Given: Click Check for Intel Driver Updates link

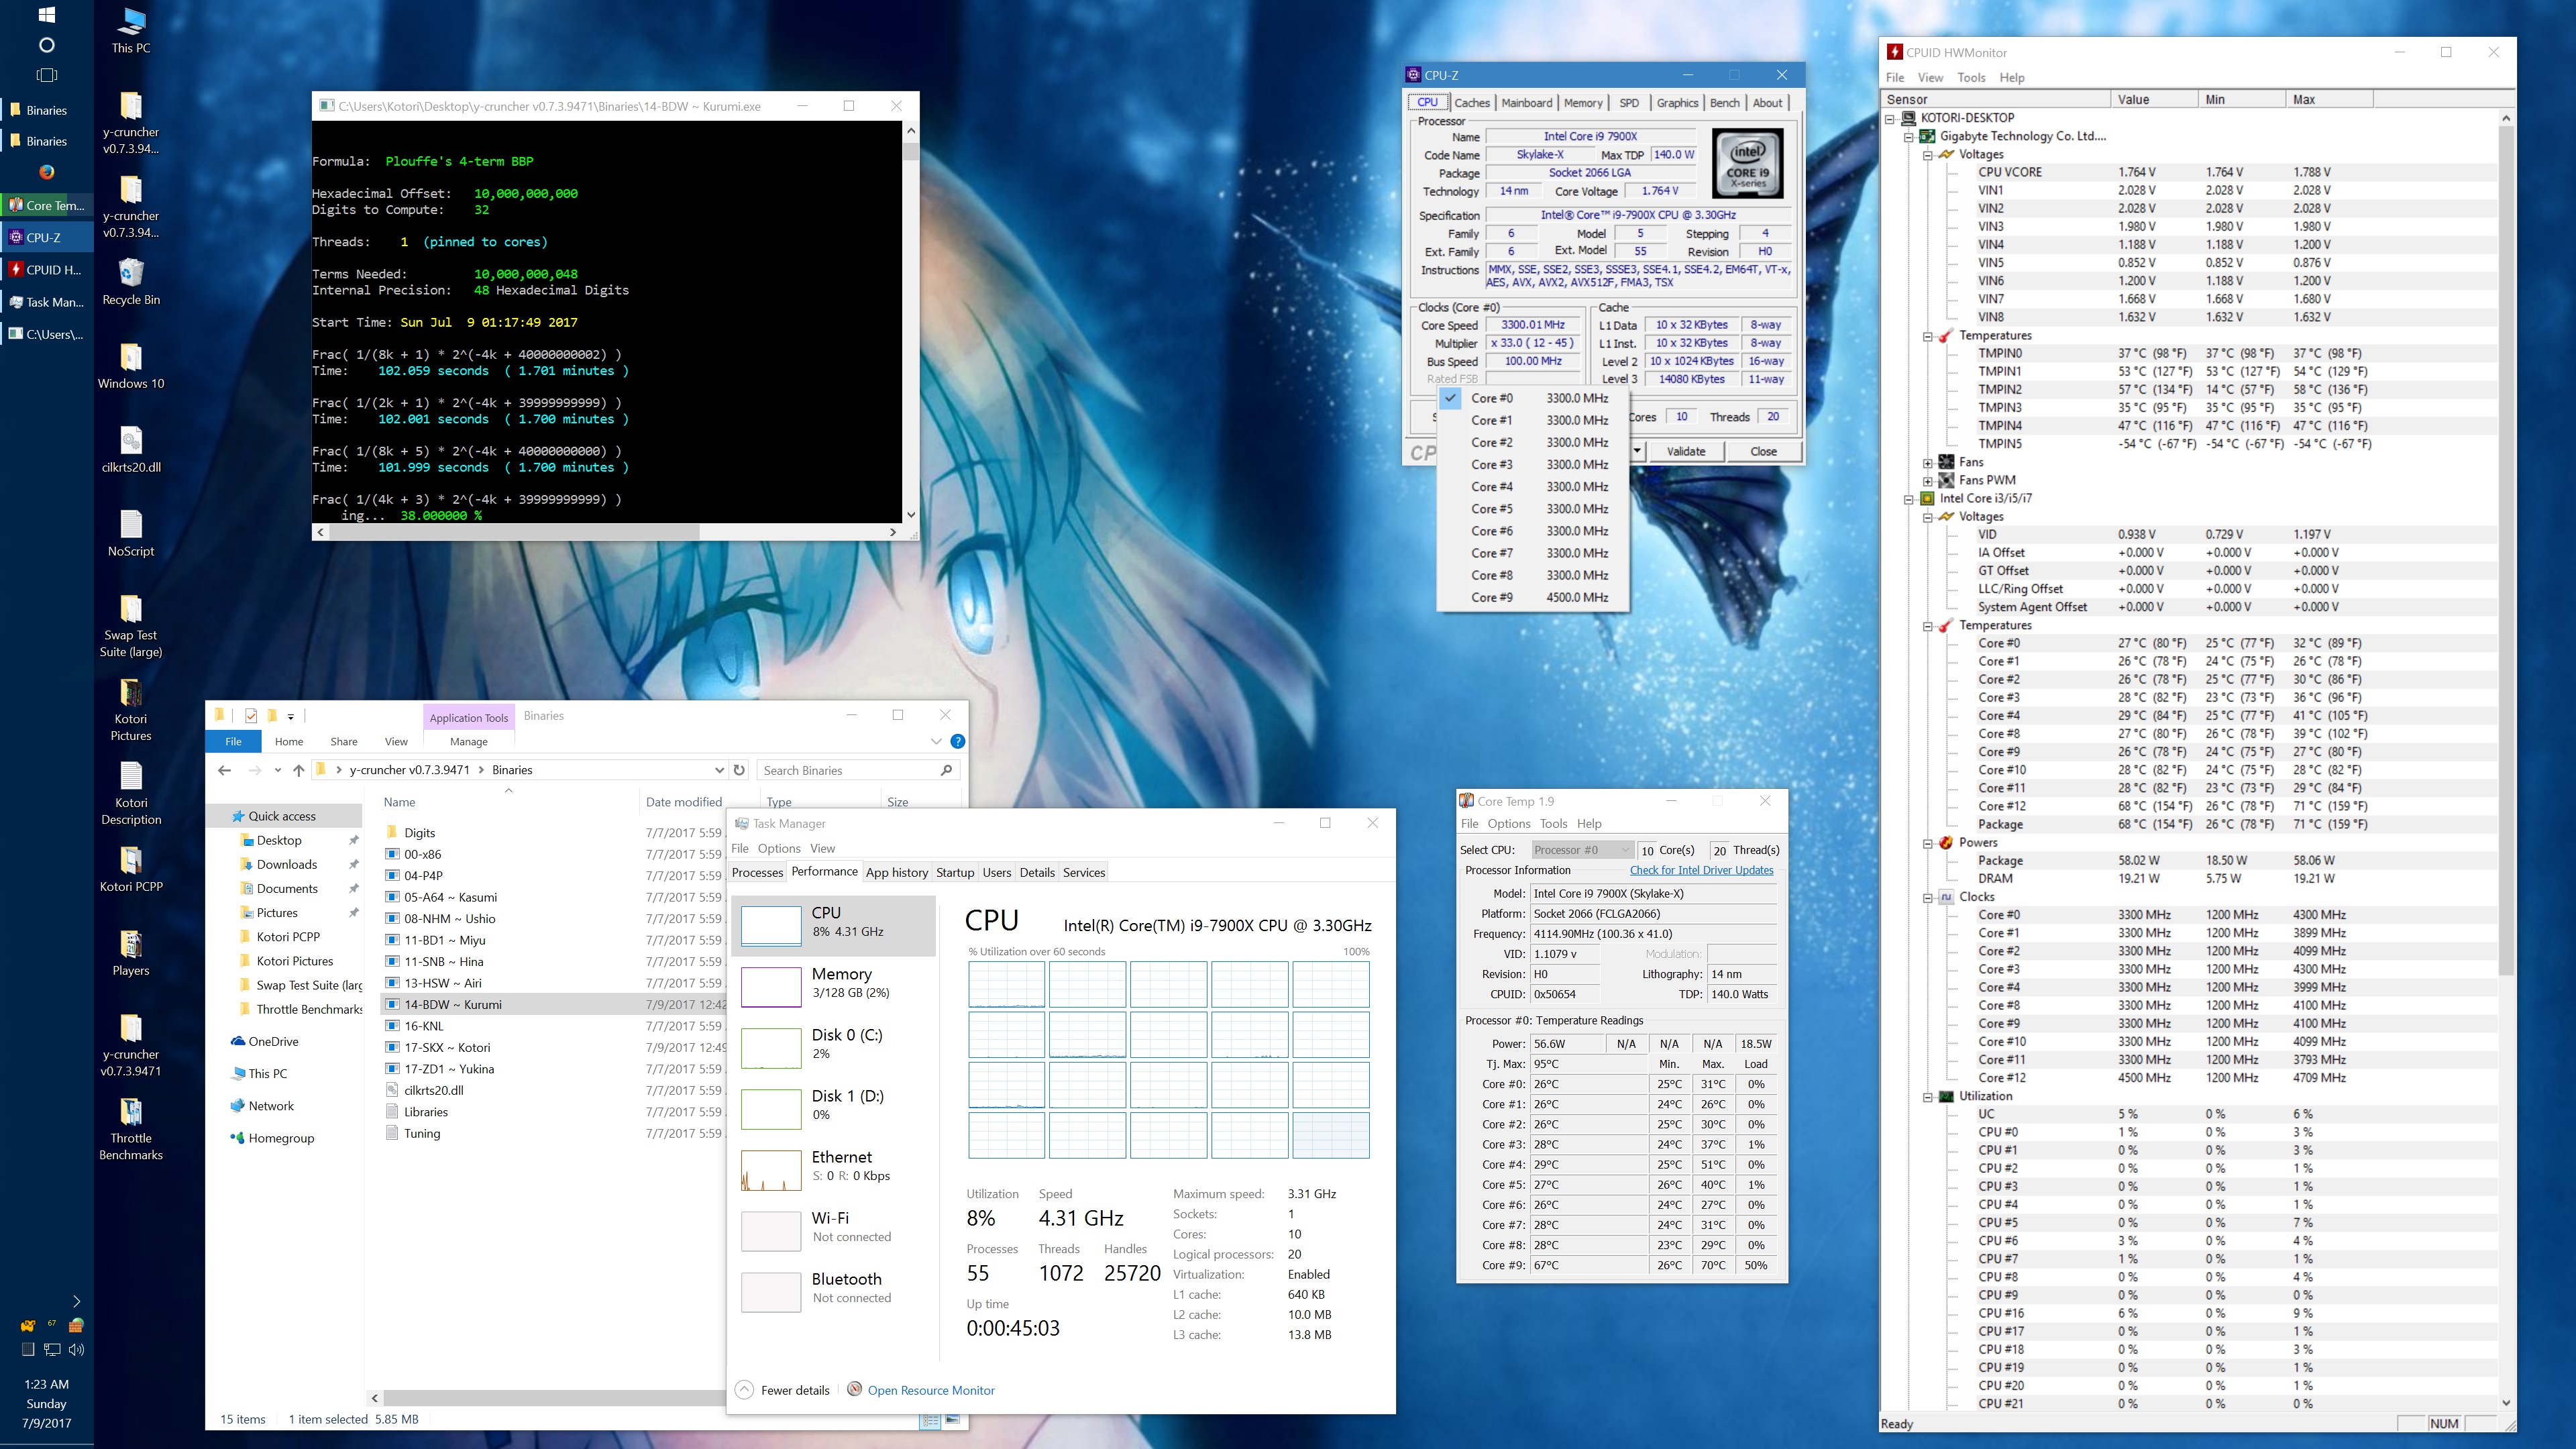Looking at the screenshot, I should click(x=1701, y=870).
